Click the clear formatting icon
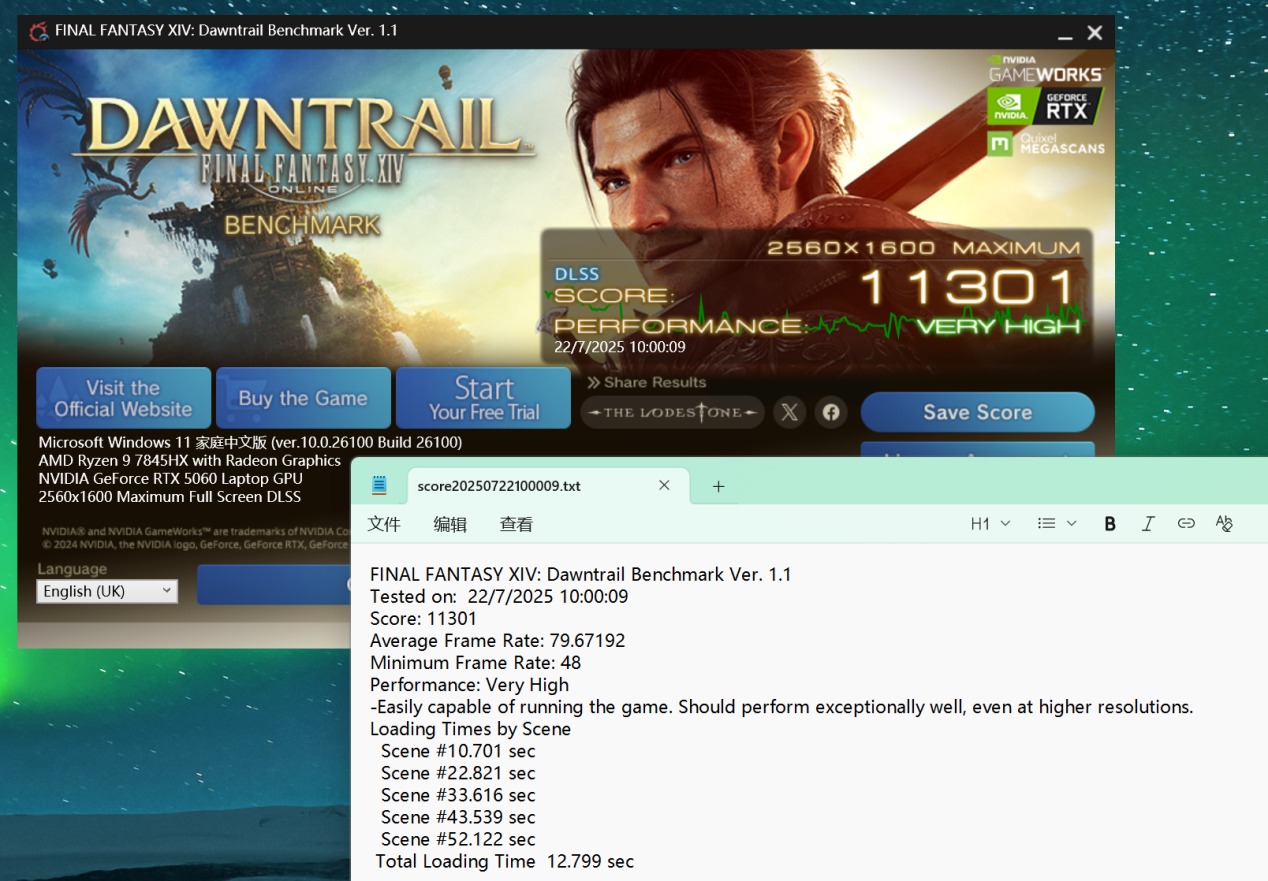This screenshot has width=1268, height=881. click(x=1224, y=523)
